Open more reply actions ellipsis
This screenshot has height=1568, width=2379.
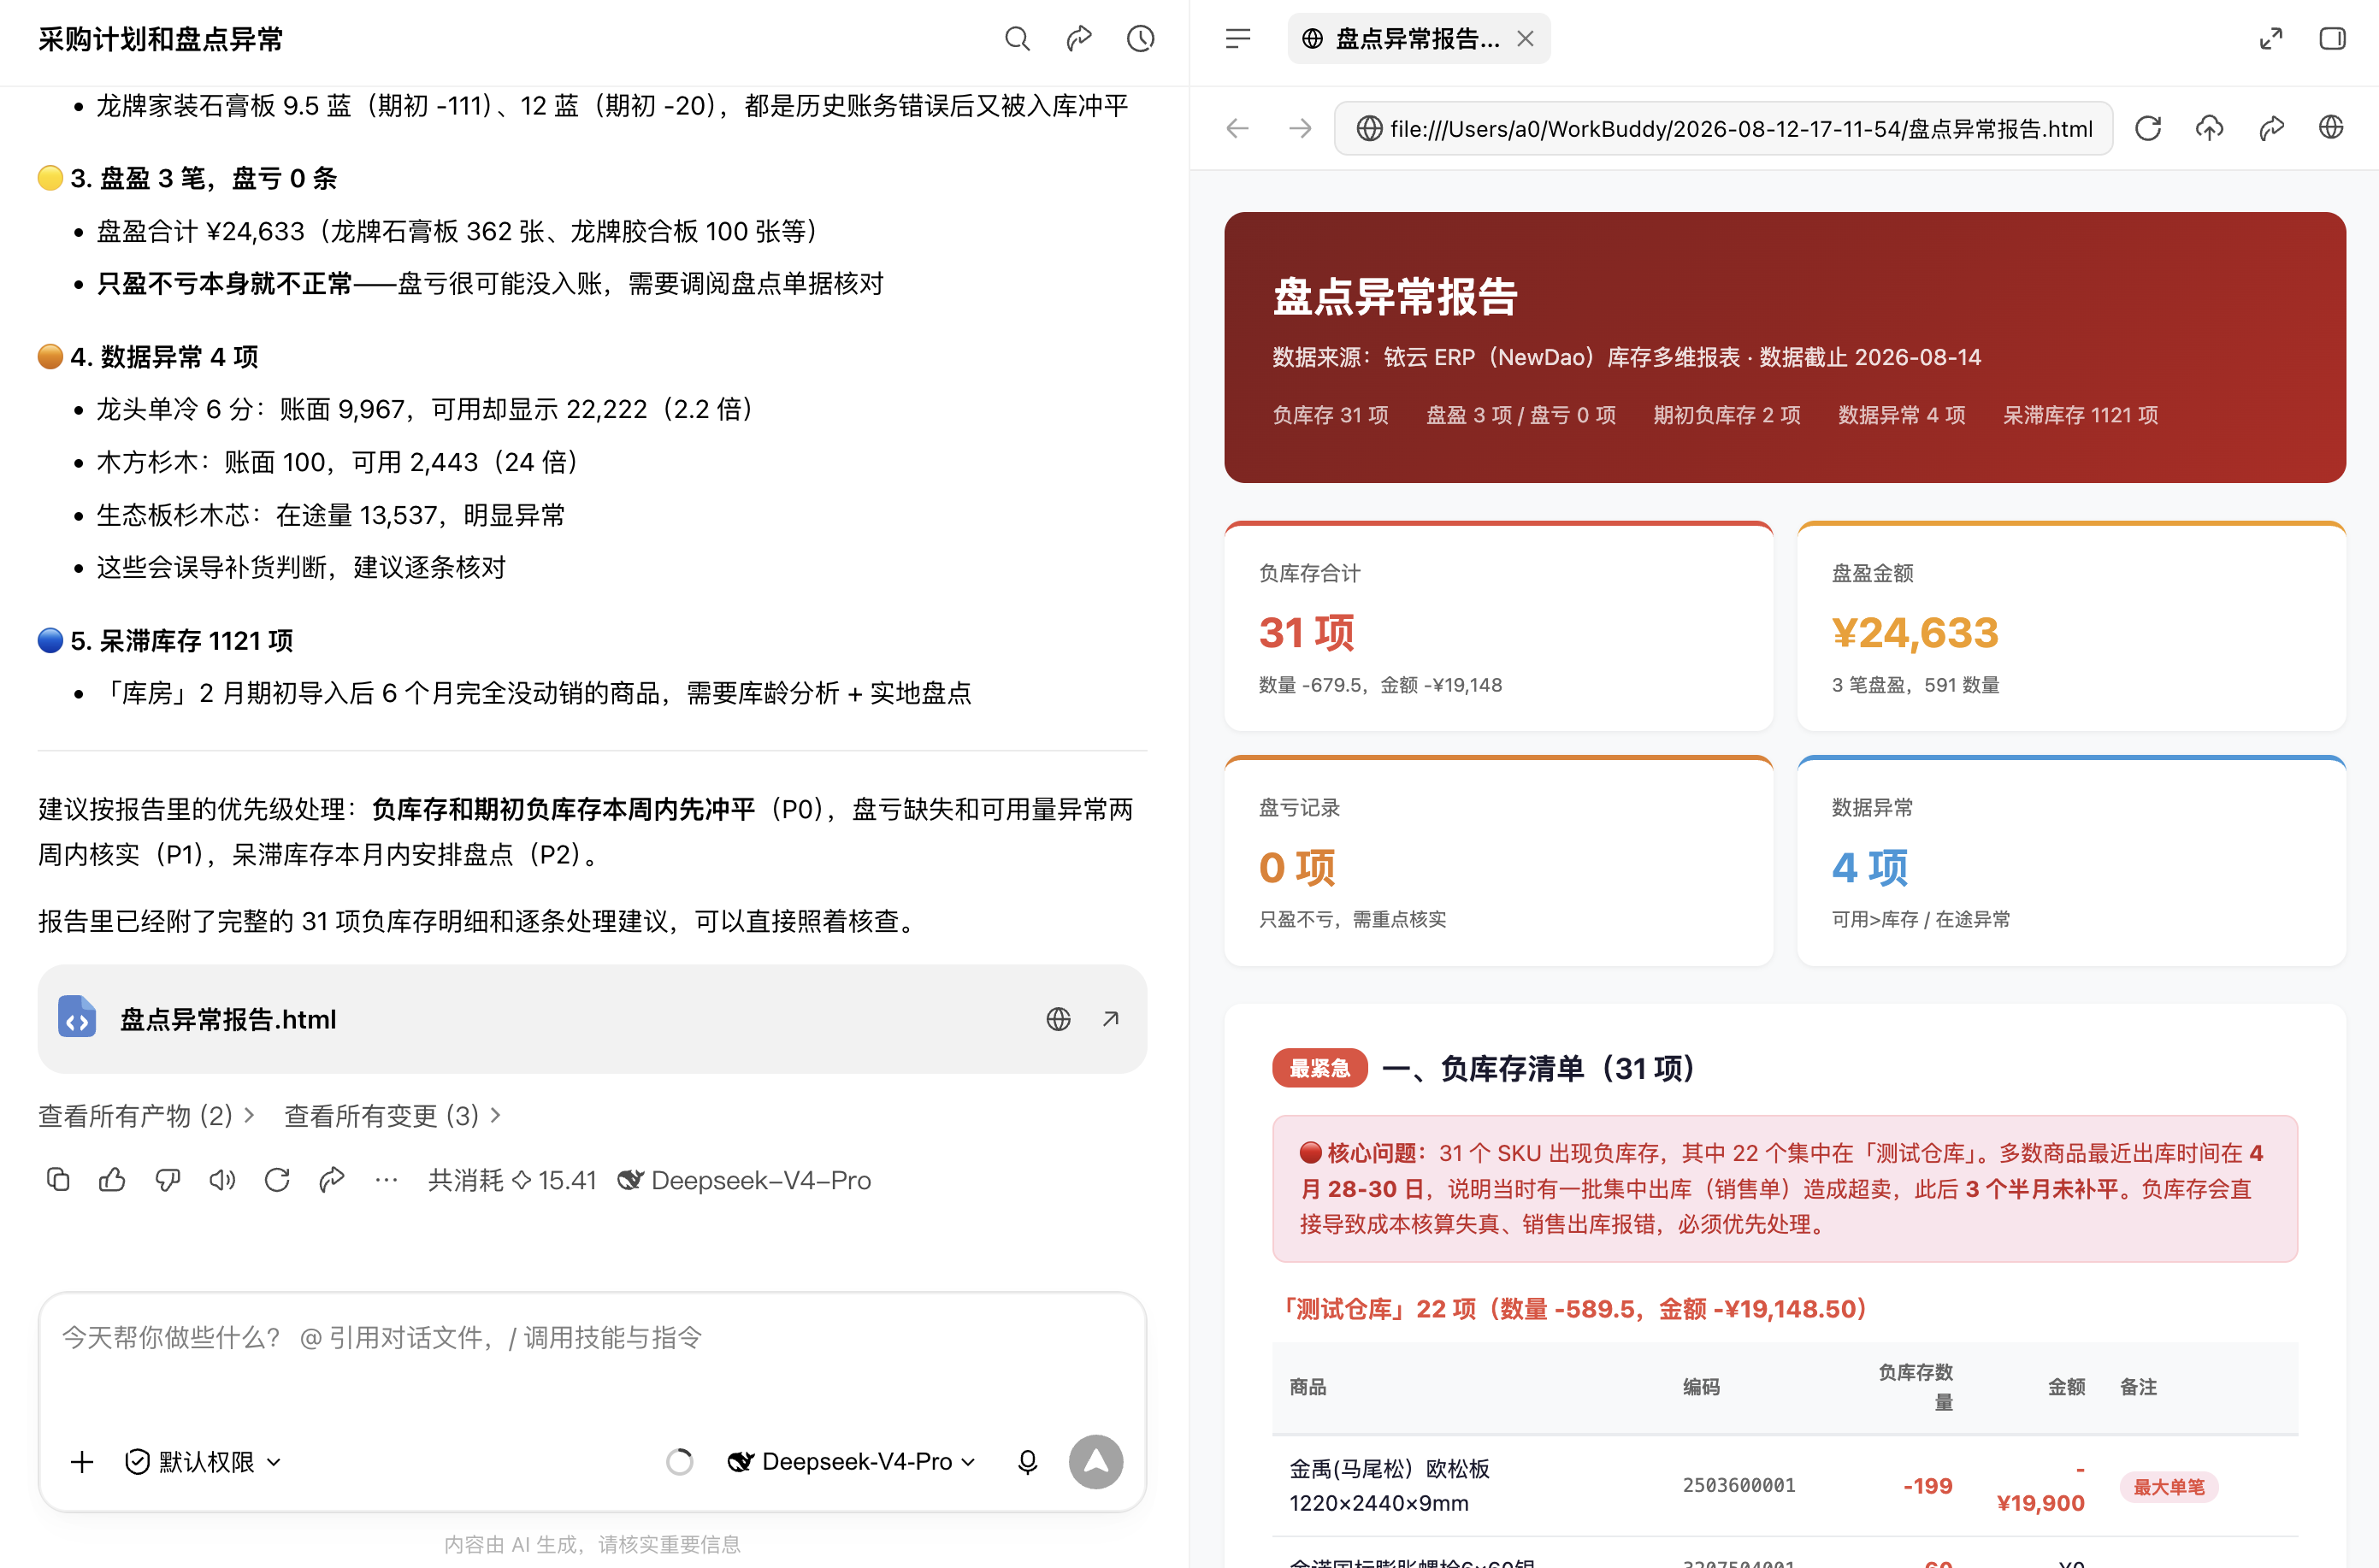point(386,1180)
